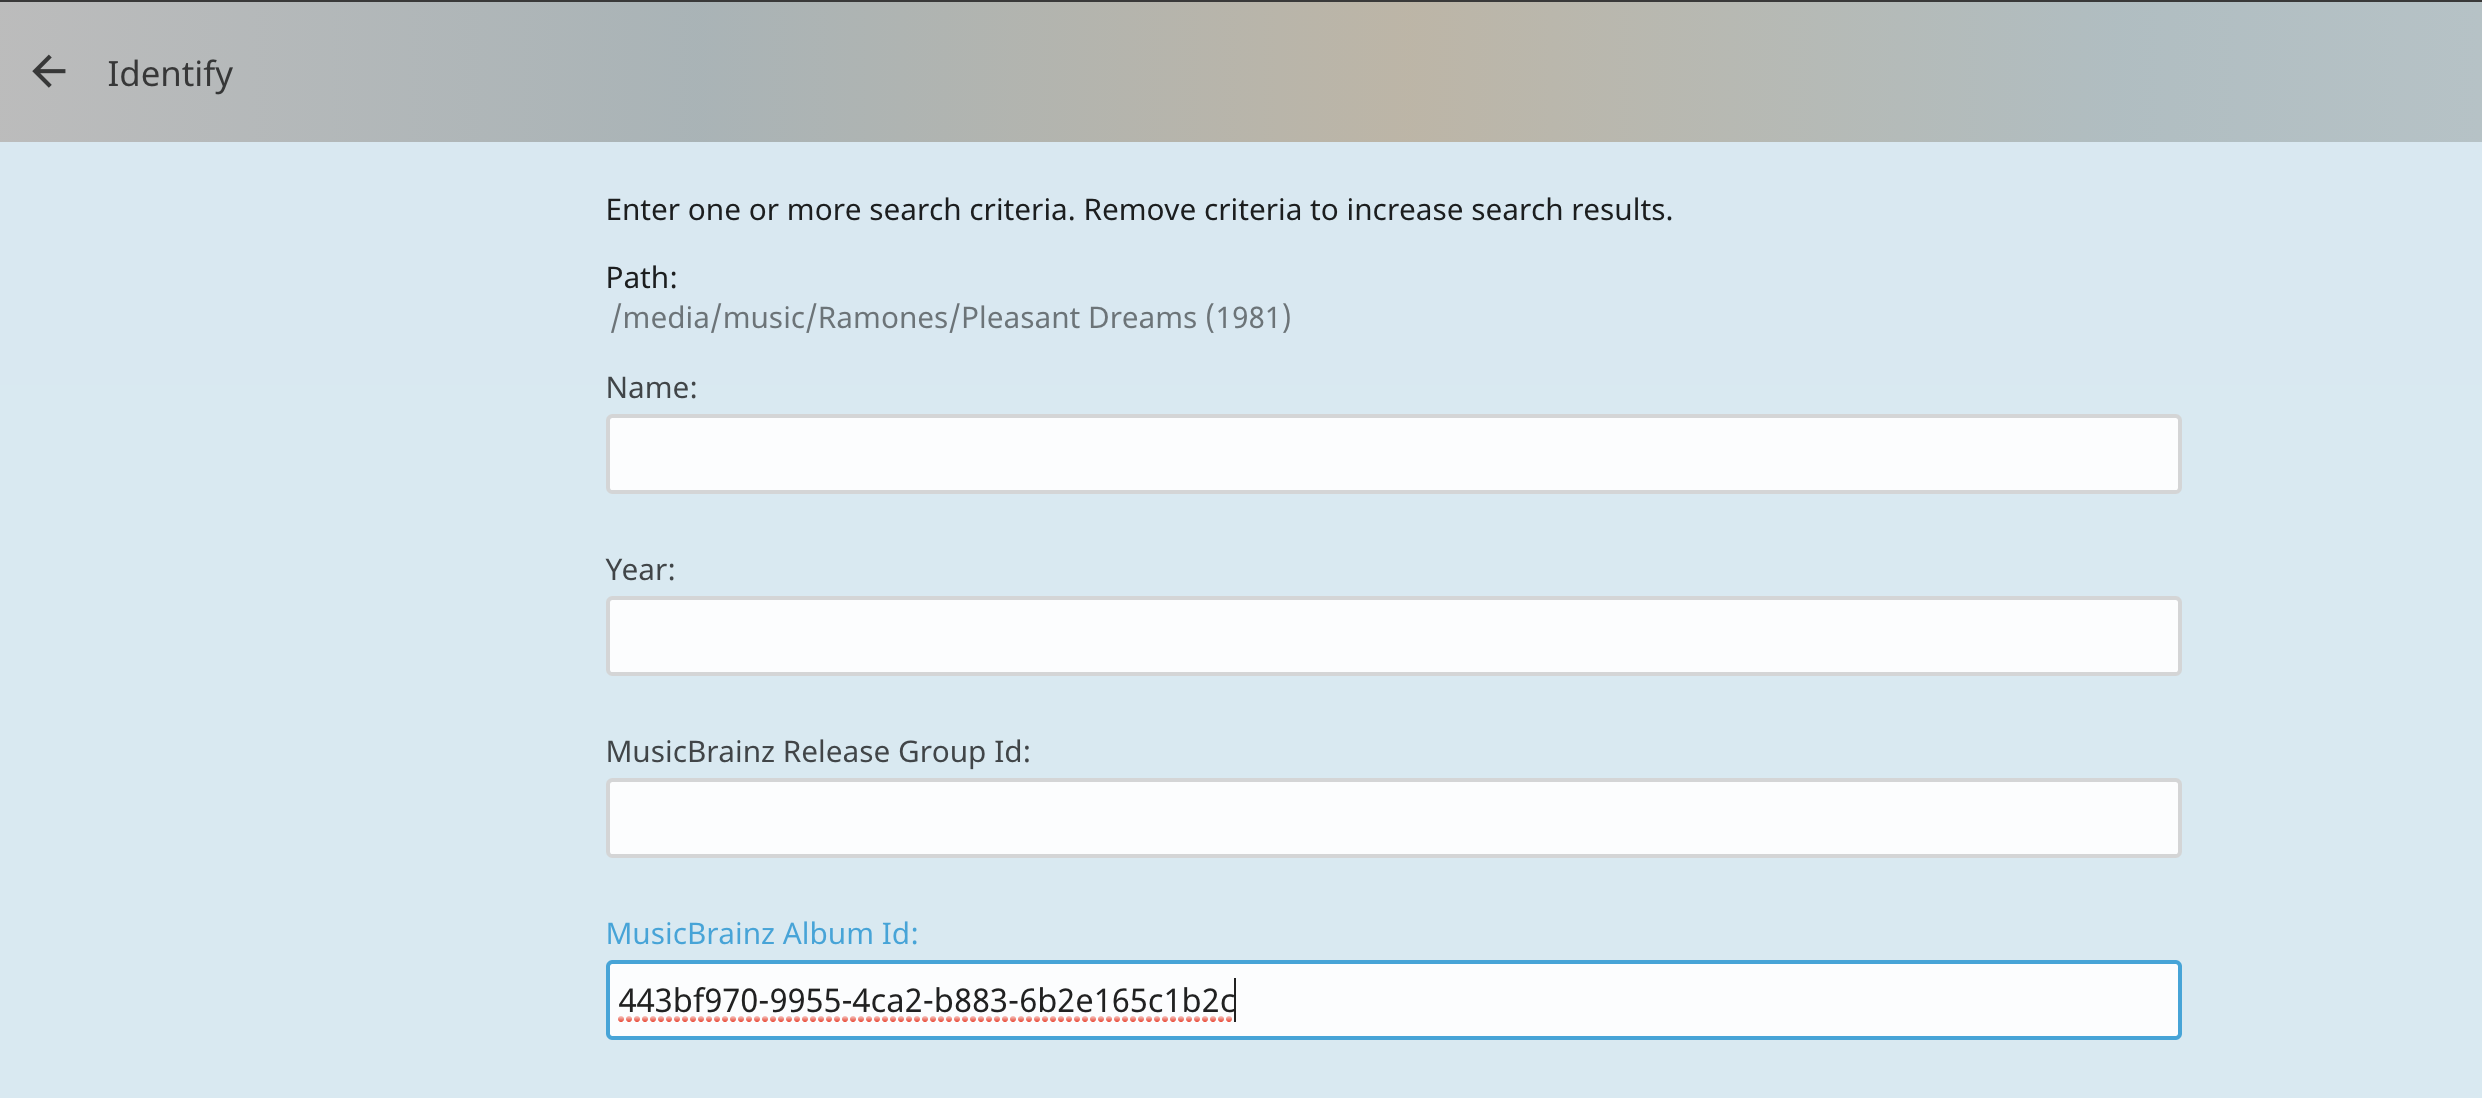
Task: Click the entered MusicBrainz Album Id text
Action: [927, 1000]
